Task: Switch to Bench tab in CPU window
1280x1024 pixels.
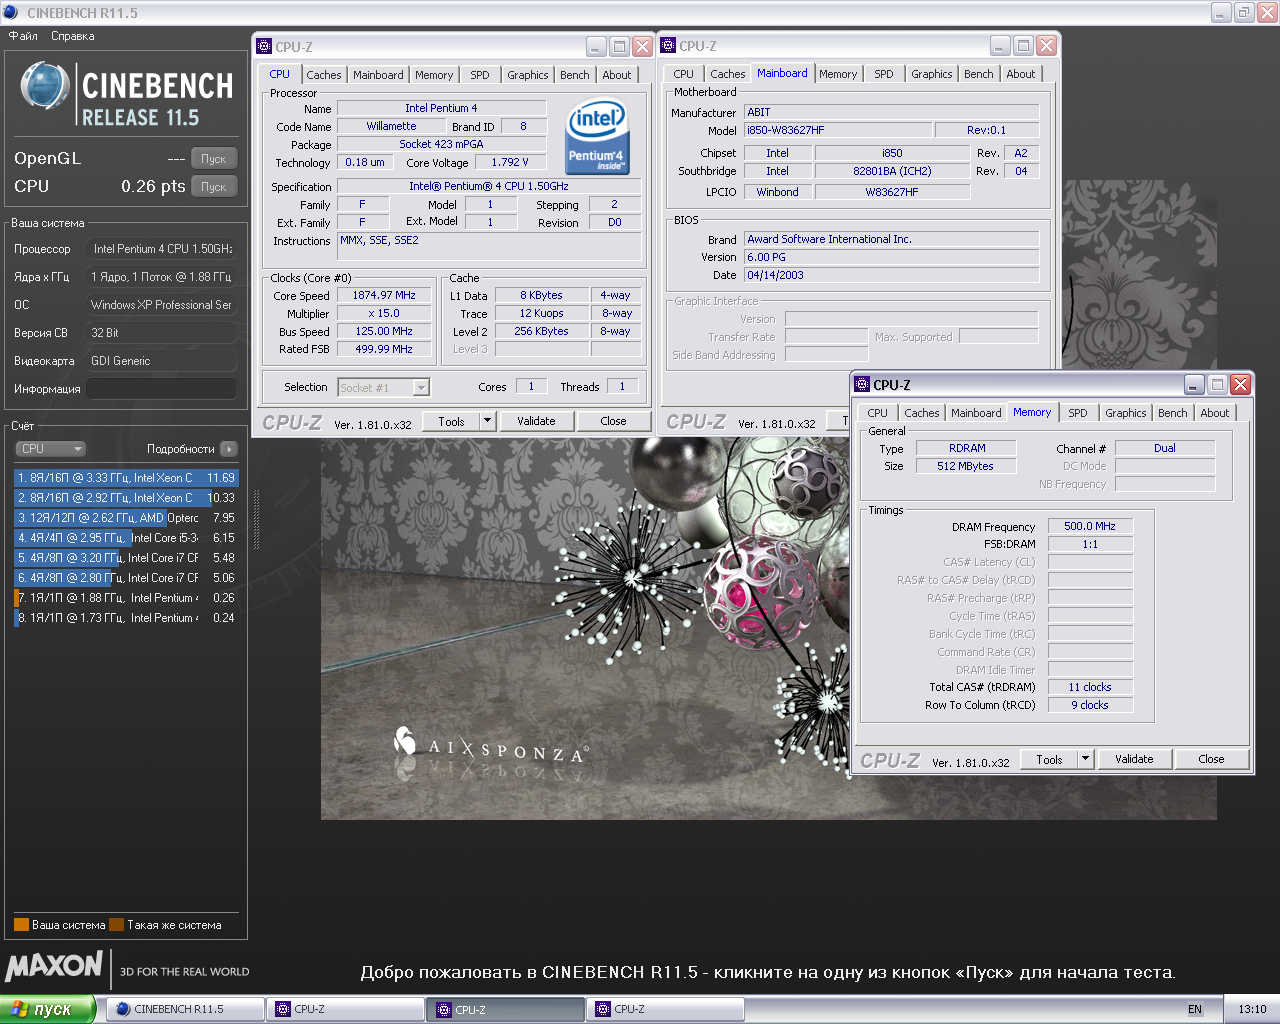Action: coord(575,75)
